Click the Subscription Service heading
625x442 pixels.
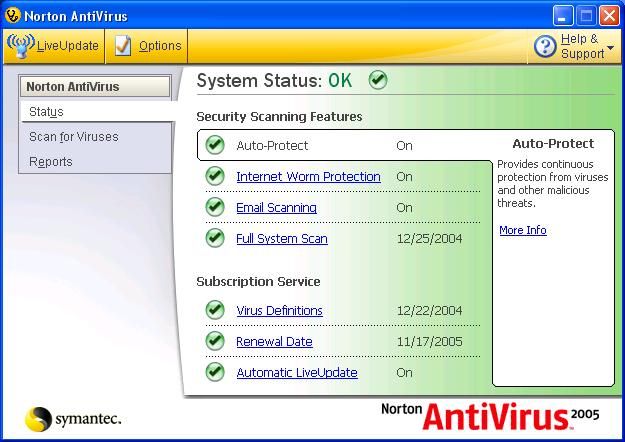258,281
